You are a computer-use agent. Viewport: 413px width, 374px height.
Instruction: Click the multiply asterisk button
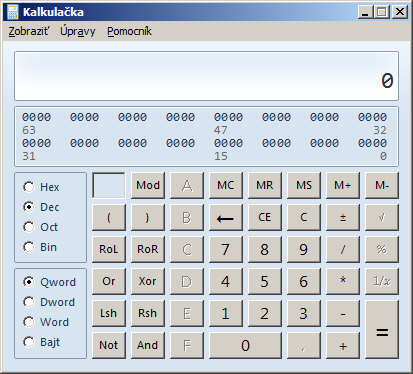(x=343, y=281)
